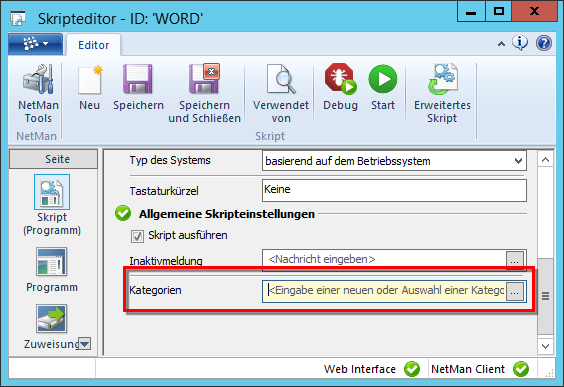This screenshot has height=387, width=564.
Task: Switch to the Editor ribbon tab
Action: pyautogui.click(x=94, y=45)
